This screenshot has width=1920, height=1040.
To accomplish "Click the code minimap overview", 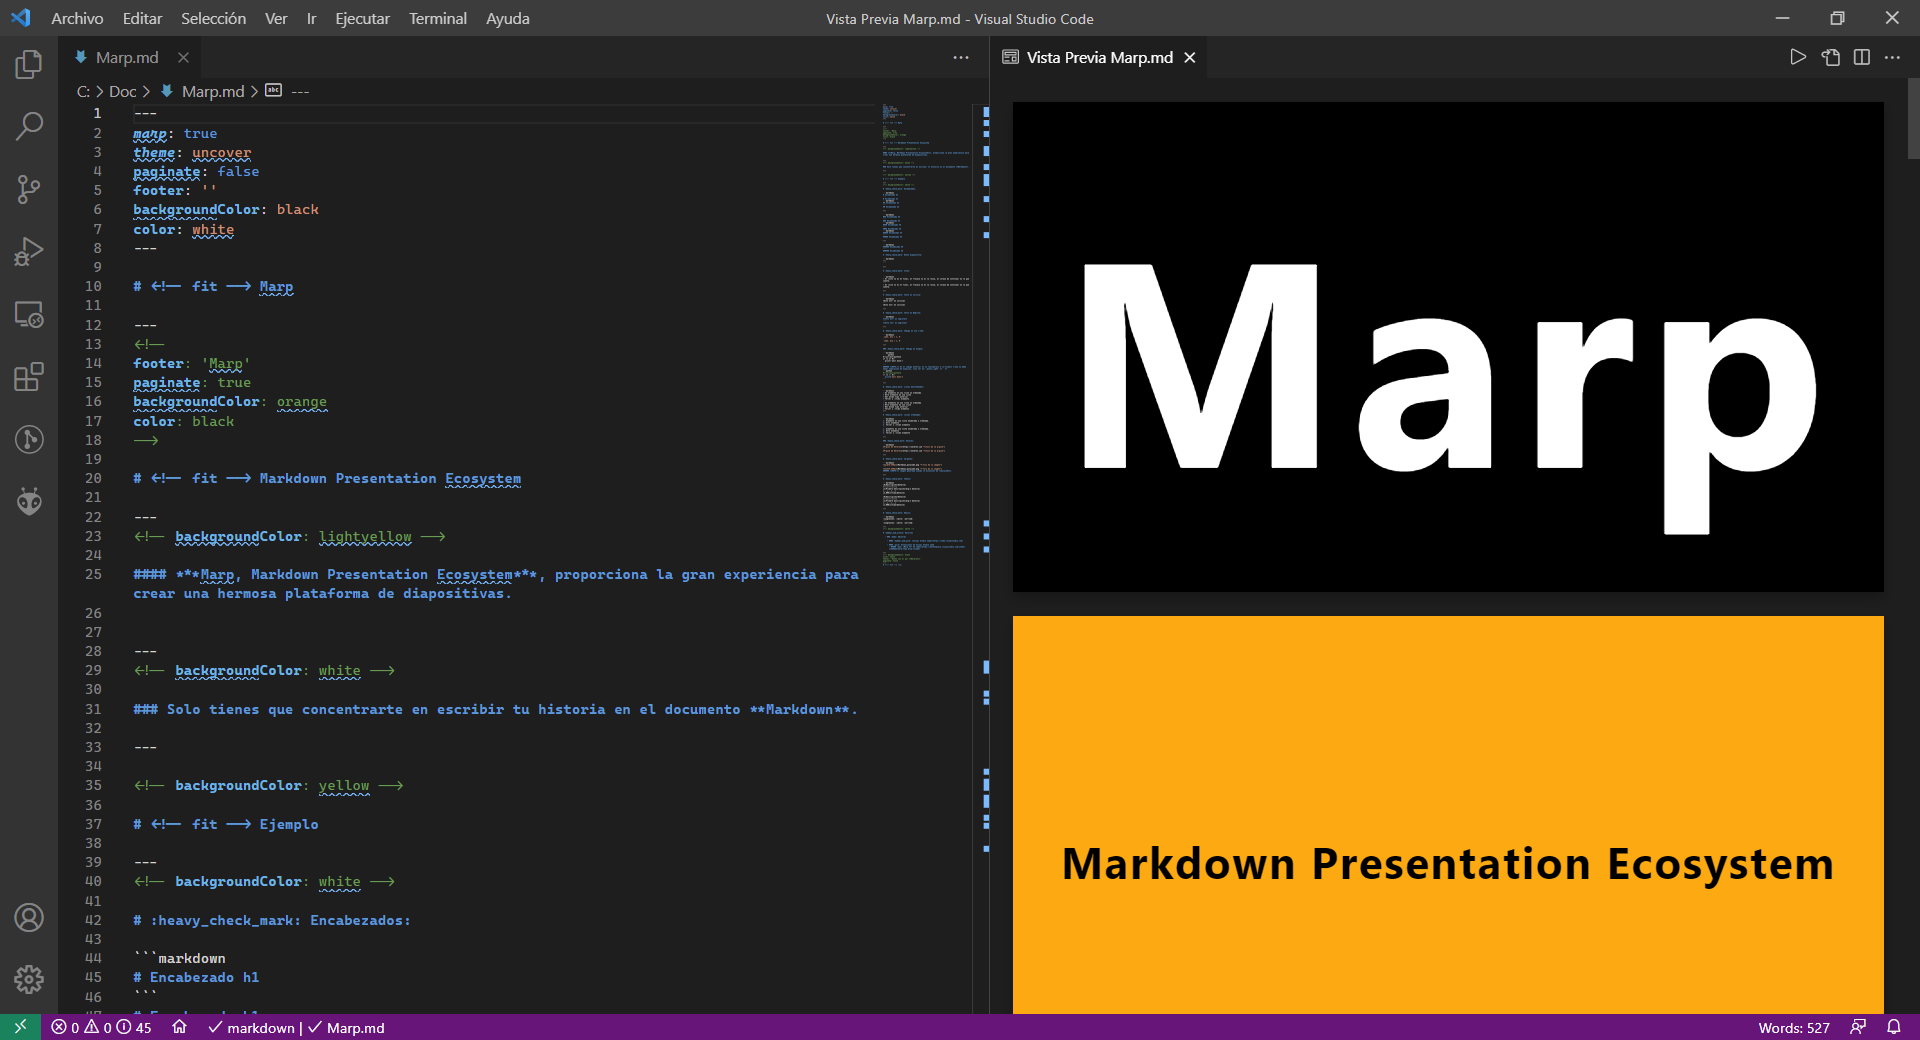I will [925, 330].
